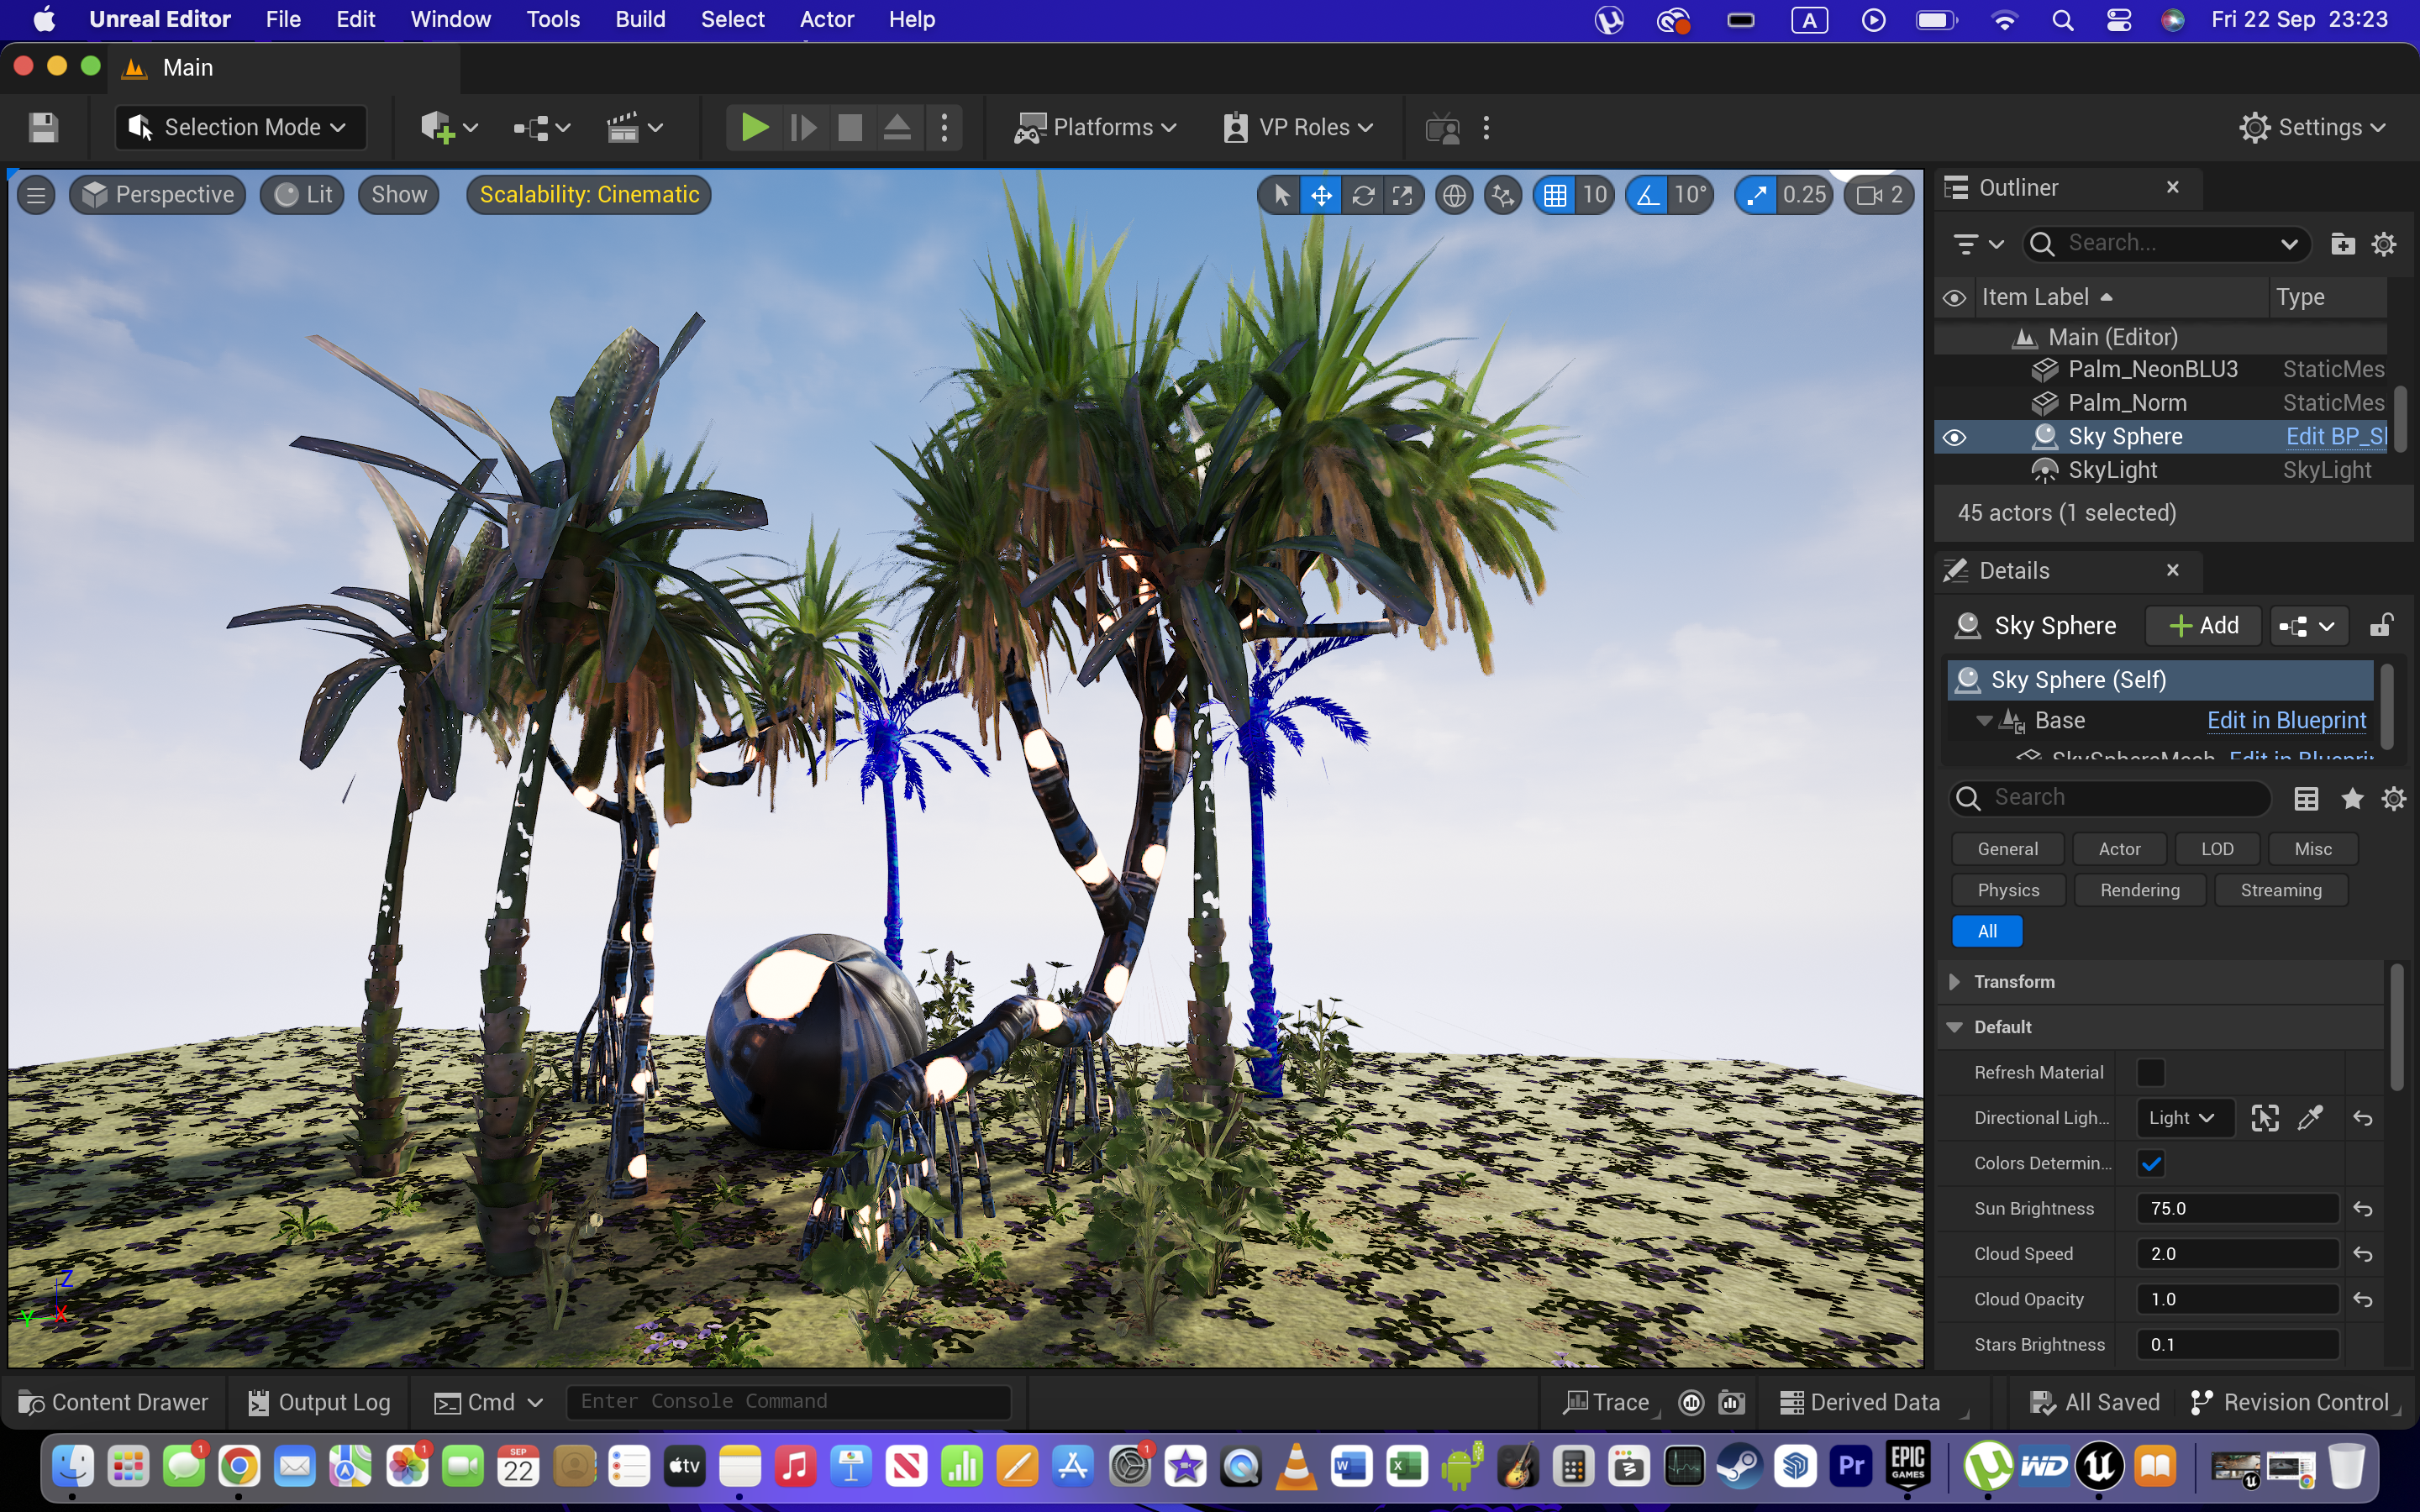Click the green Play button in toolbar

click(753, 127)
